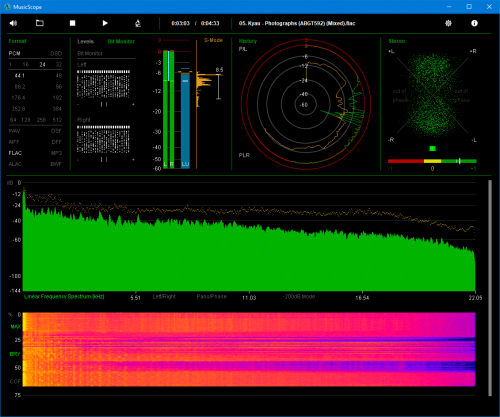Click the P/L label in History view

tap(243, 49)
